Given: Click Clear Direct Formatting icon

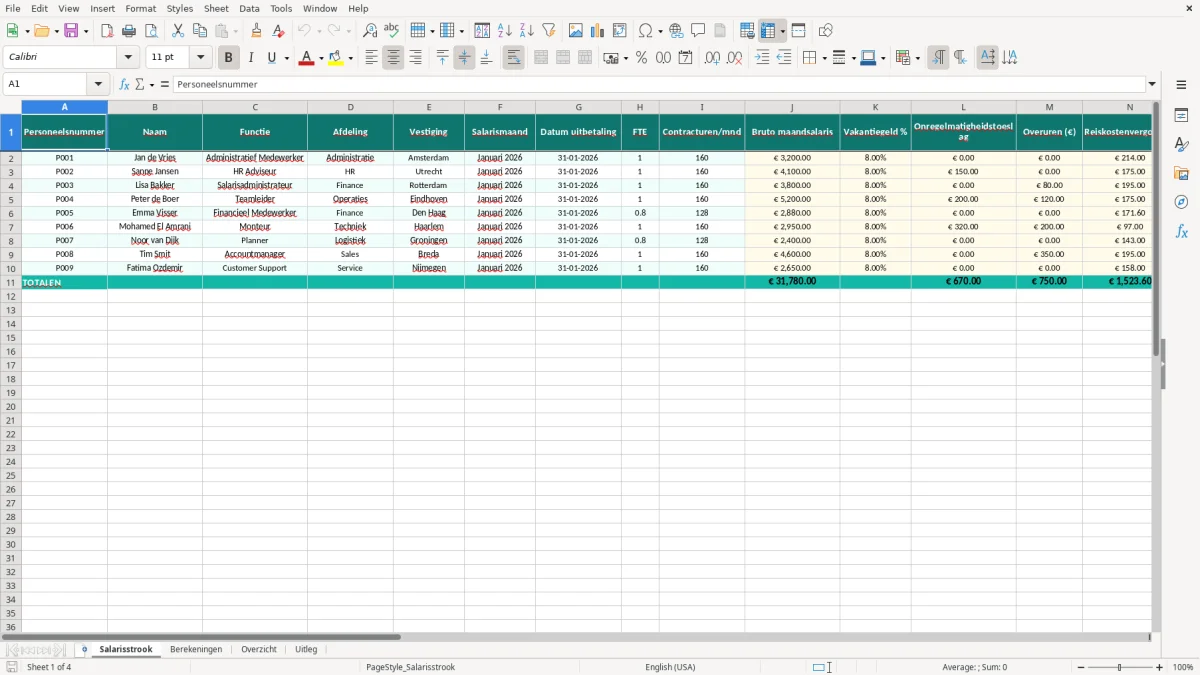Looking at the screenshot, I should (279, 31).
